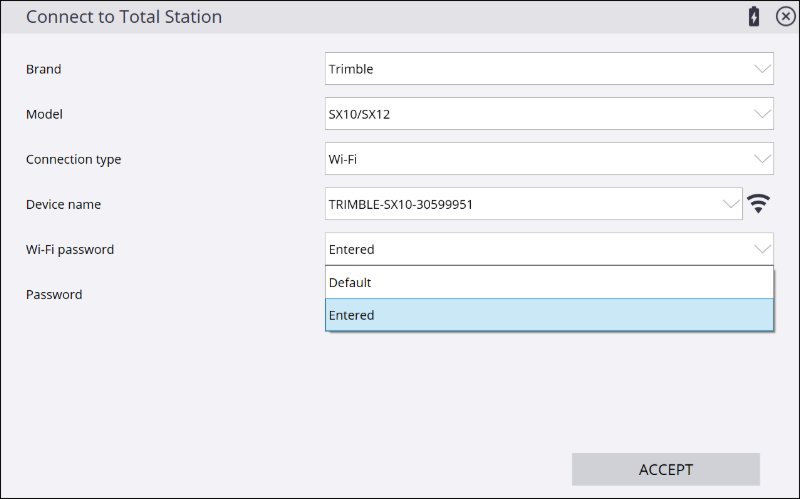
Task: Select Default from the password options
Action: (549, 282)
